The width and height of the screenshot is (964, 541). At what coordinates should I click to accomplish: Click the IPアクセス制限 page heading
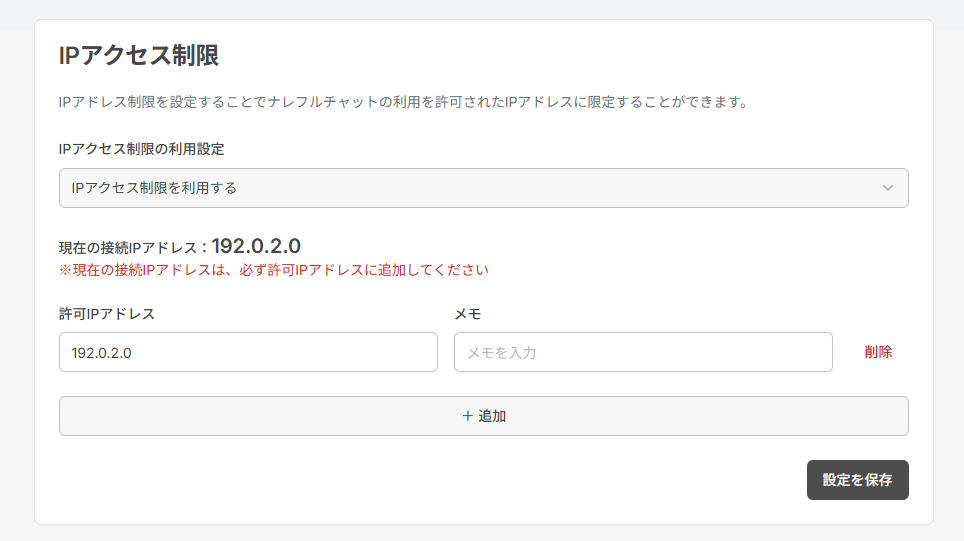tap(139, 56)
